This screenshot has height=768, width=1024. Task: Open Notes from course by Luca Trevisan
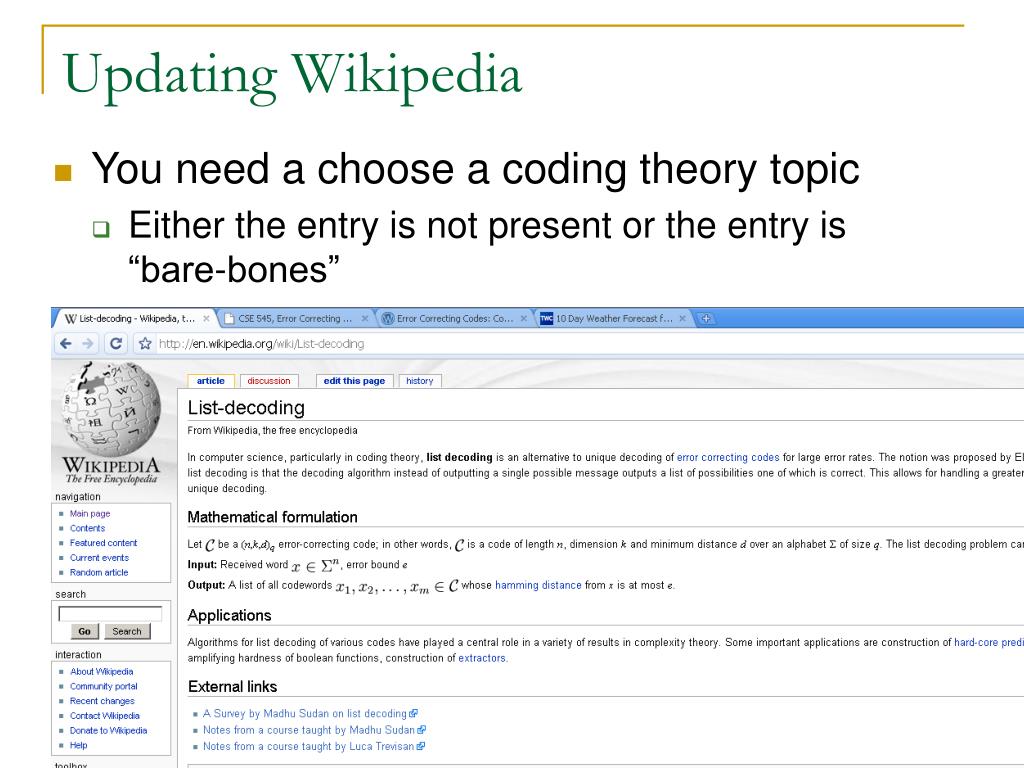308,746
